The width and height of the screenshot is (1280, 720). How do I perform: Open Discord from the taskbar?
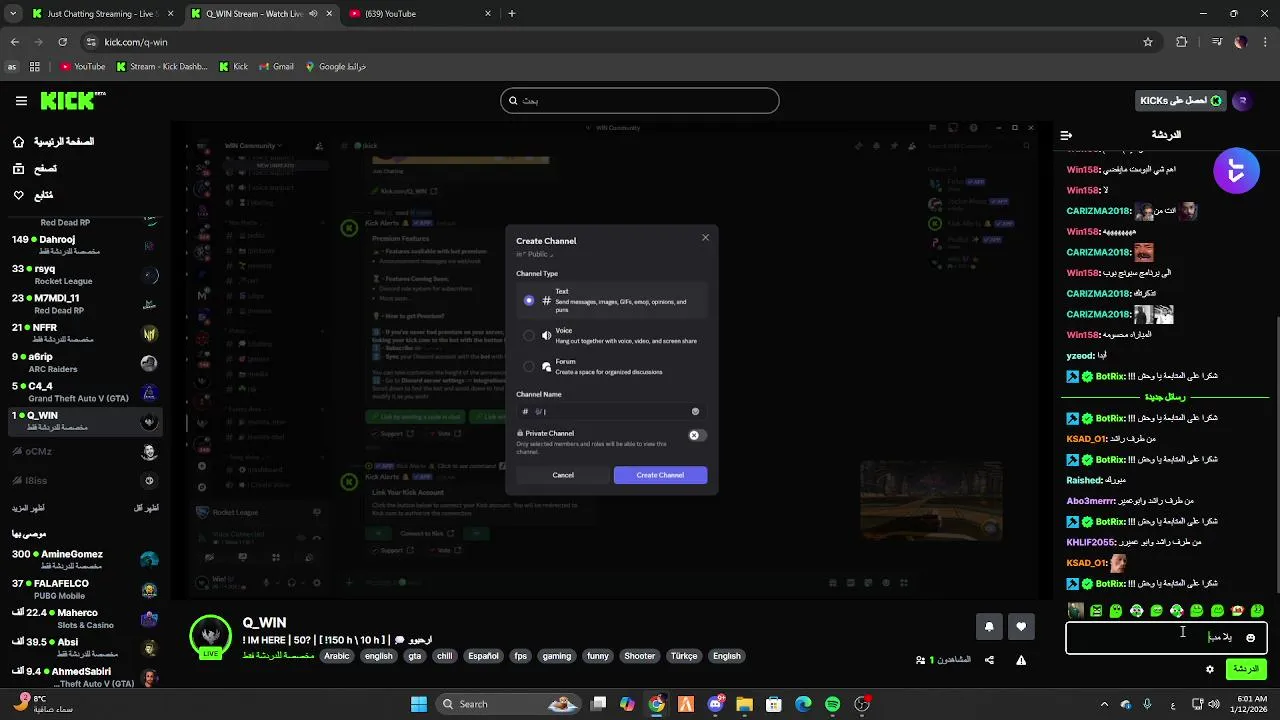pyautogui.click(x=715, y=704)
